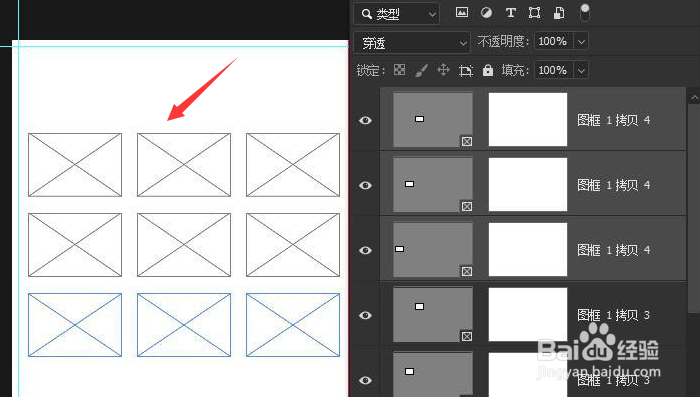Screen dimensions: 700x397
Task: Click the lowest 图框 1 拷贝 4 layer name
Action: pyautogui.click(x=613, y=250)
